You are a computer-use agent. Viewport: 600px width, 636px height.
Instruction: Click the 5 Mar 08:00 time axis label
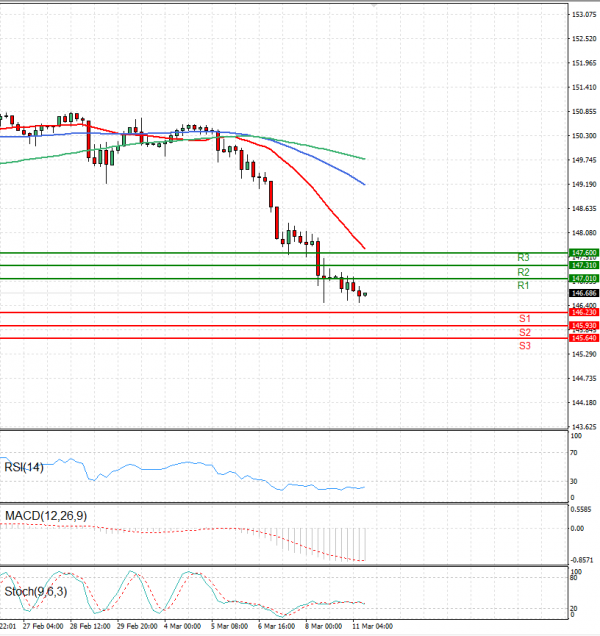(x=227, y=626)
